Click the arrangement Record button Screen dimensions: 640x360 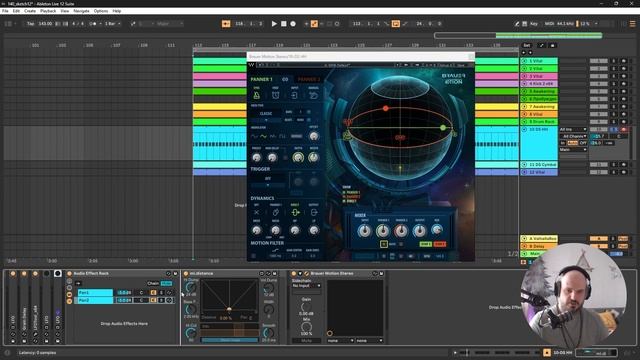click(x=293, y=24)
